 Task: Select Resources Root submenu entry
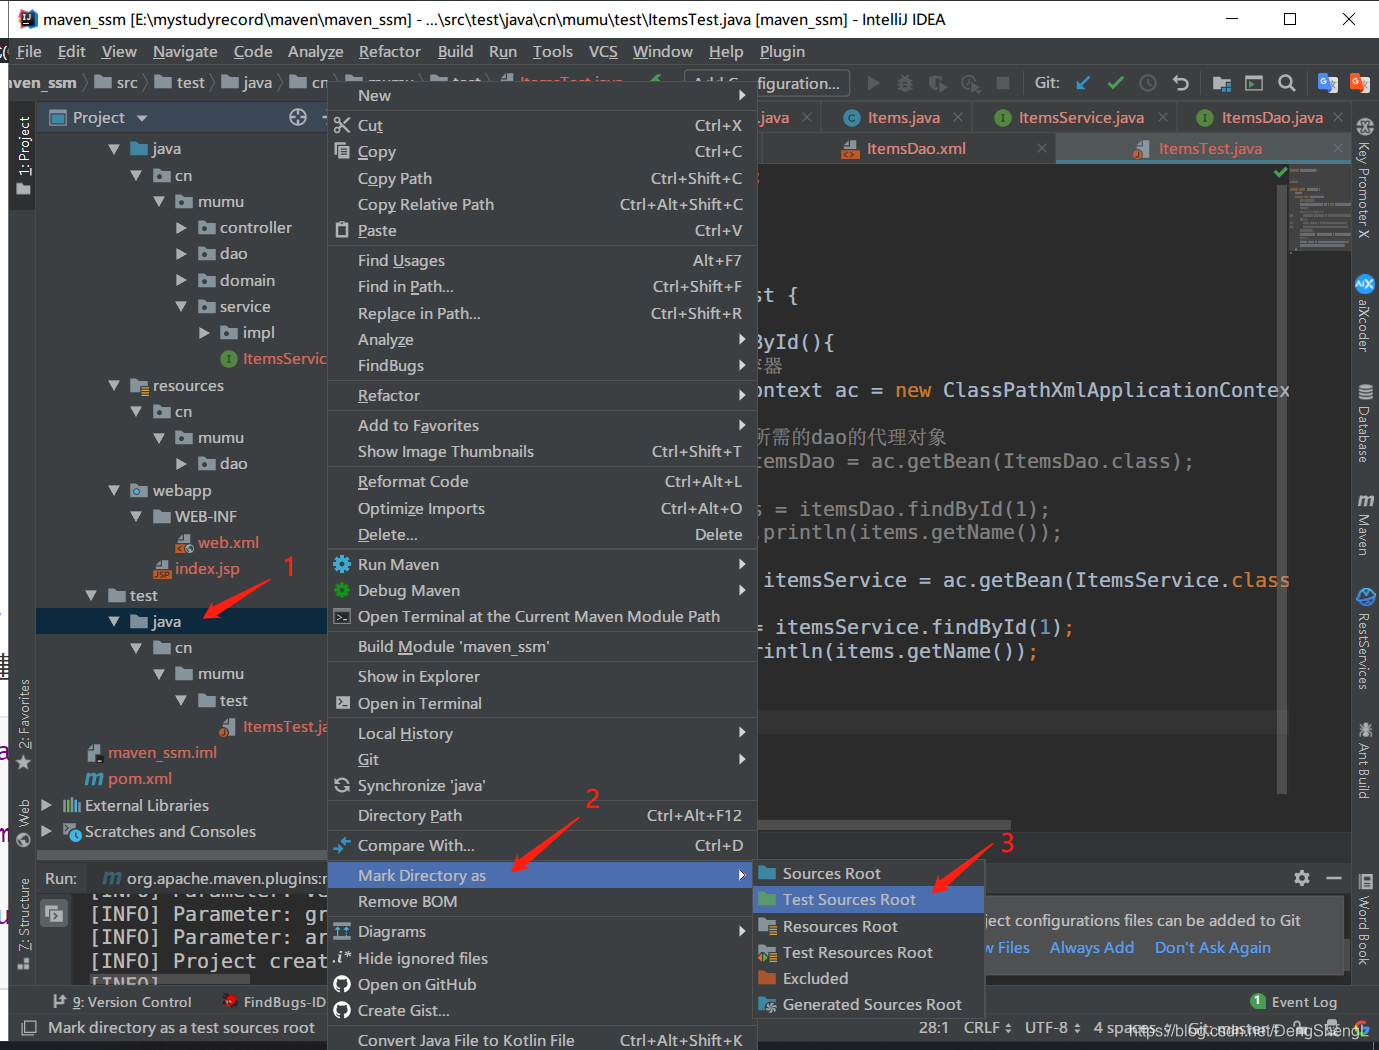868,927
